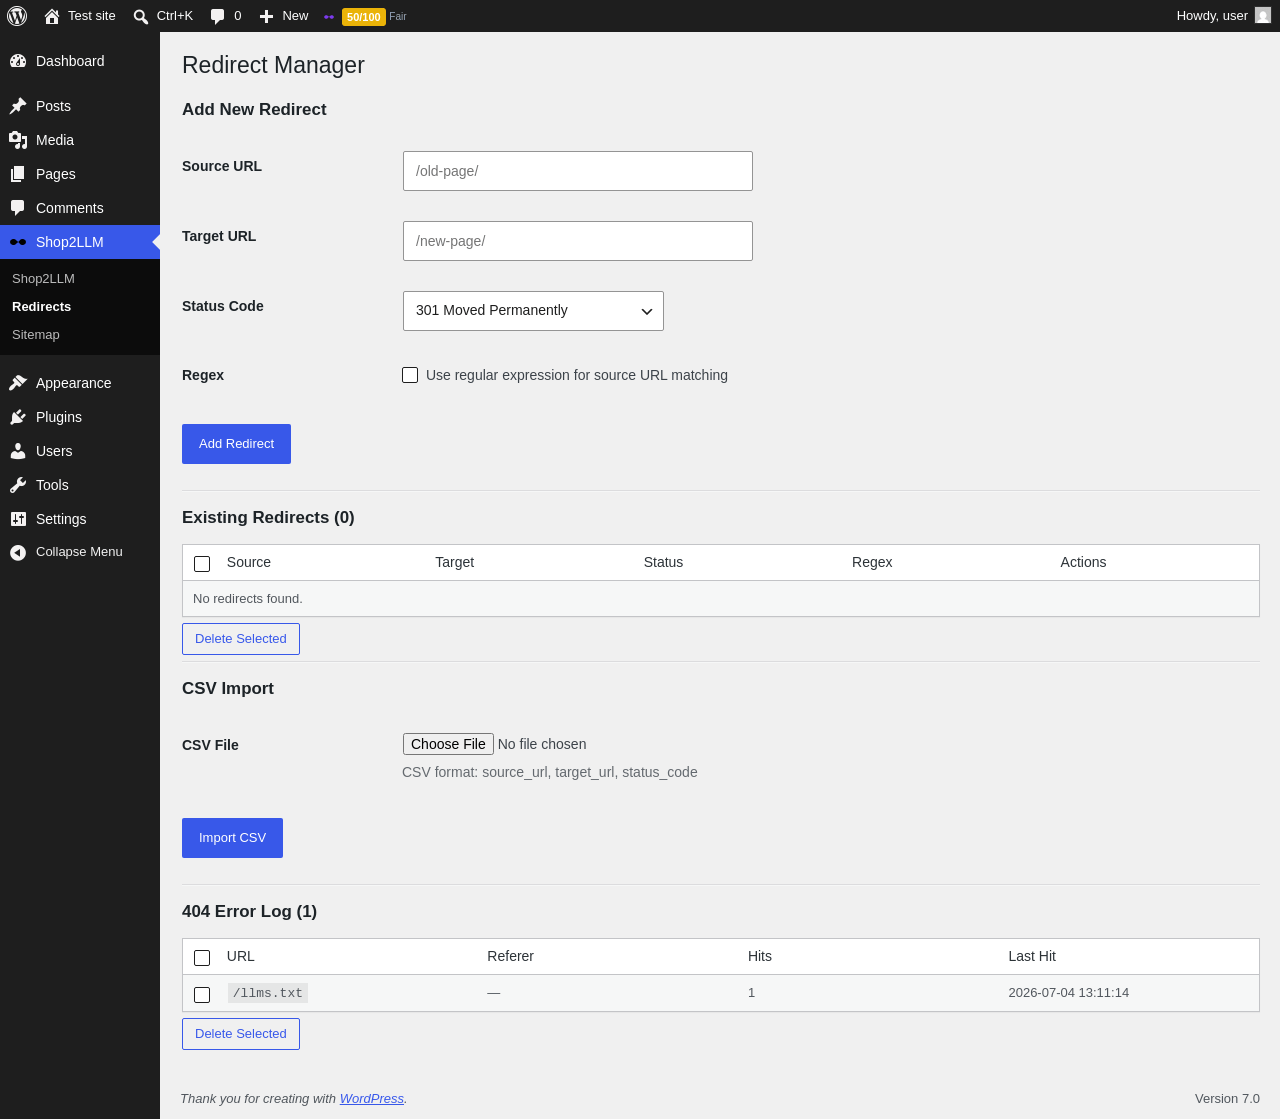Open the Settings menu
The height and width of the screenshot is (1119, 1280).
click(80, 519)
